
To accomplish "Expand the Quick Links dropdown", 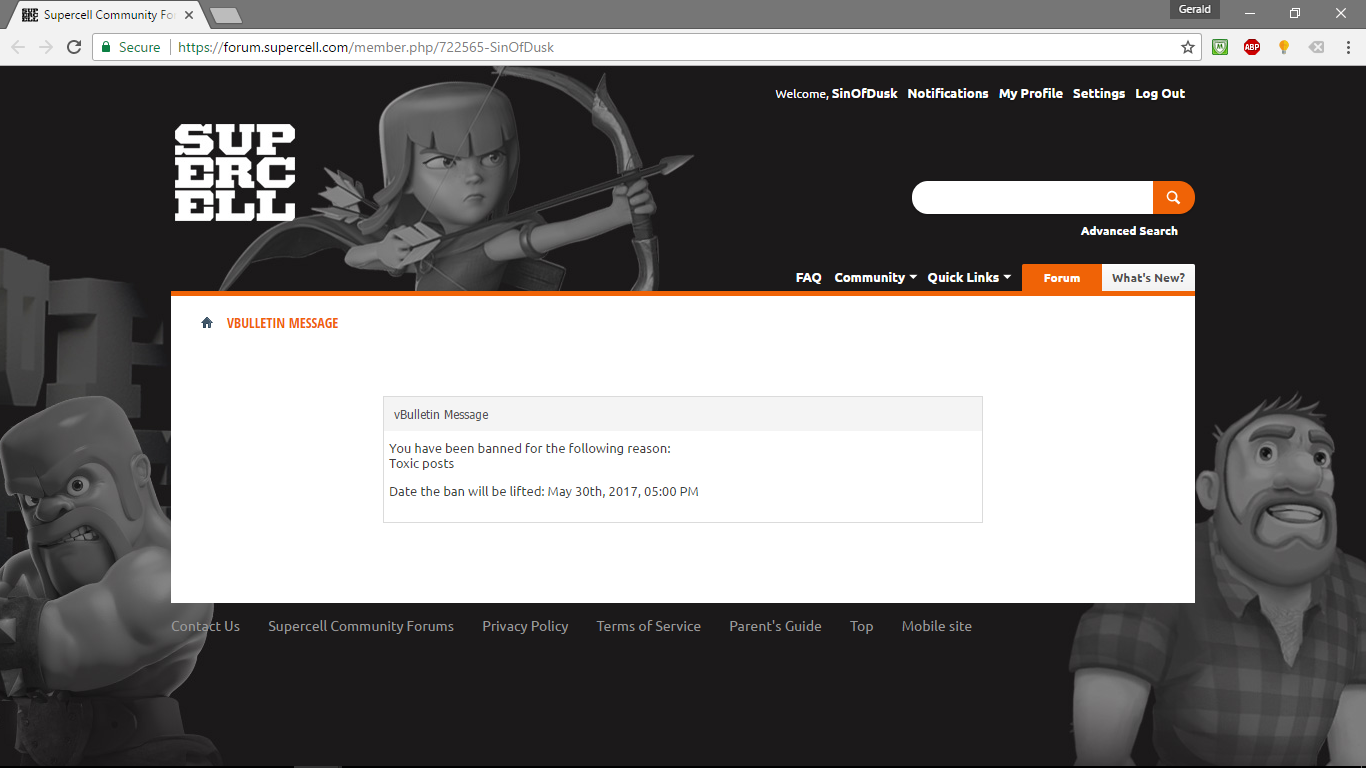I will [969, 278].
